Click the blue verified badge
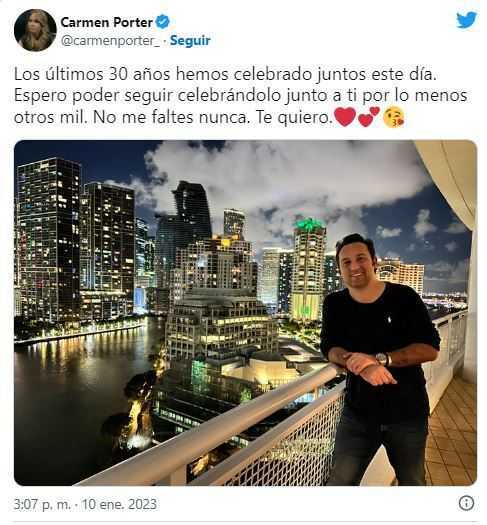 pyautogui.click(x=163, y=22)
